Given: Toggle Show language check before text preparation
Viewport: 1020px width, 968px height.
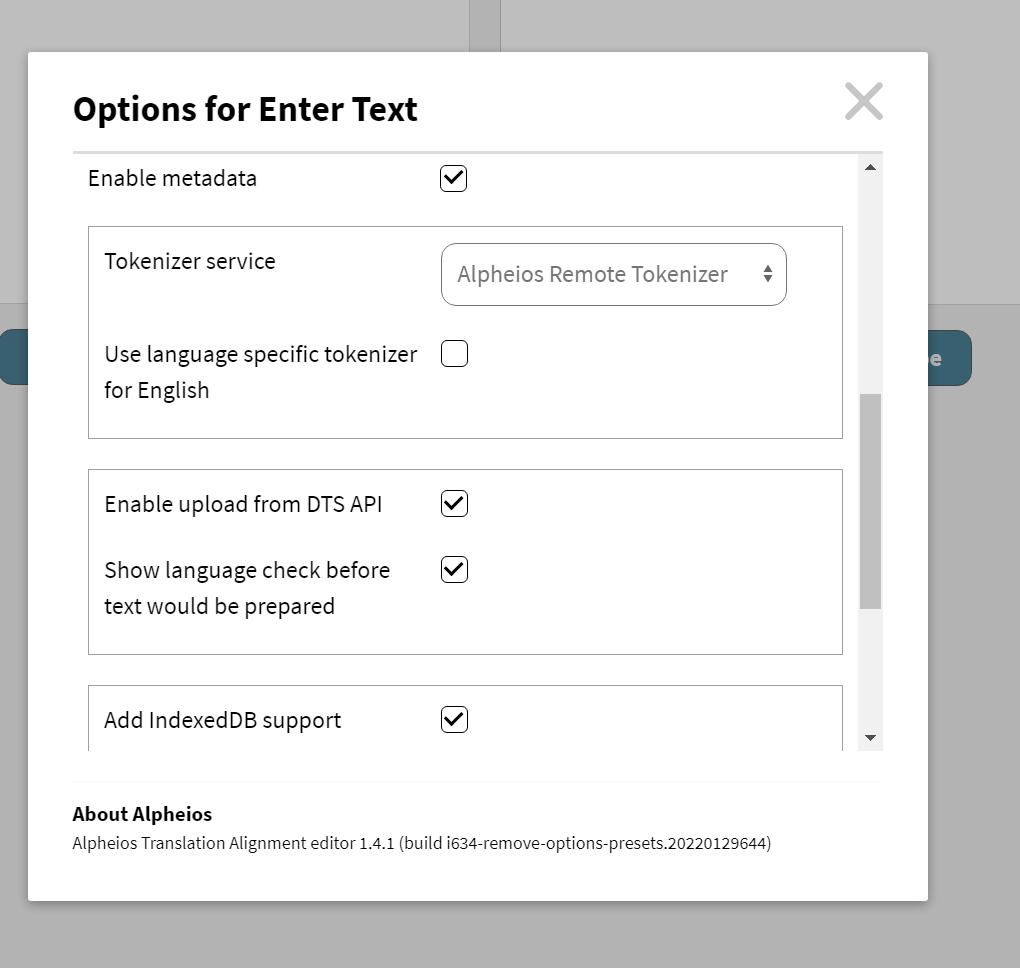Looking at the screenshot, I should tap(453, 569).
